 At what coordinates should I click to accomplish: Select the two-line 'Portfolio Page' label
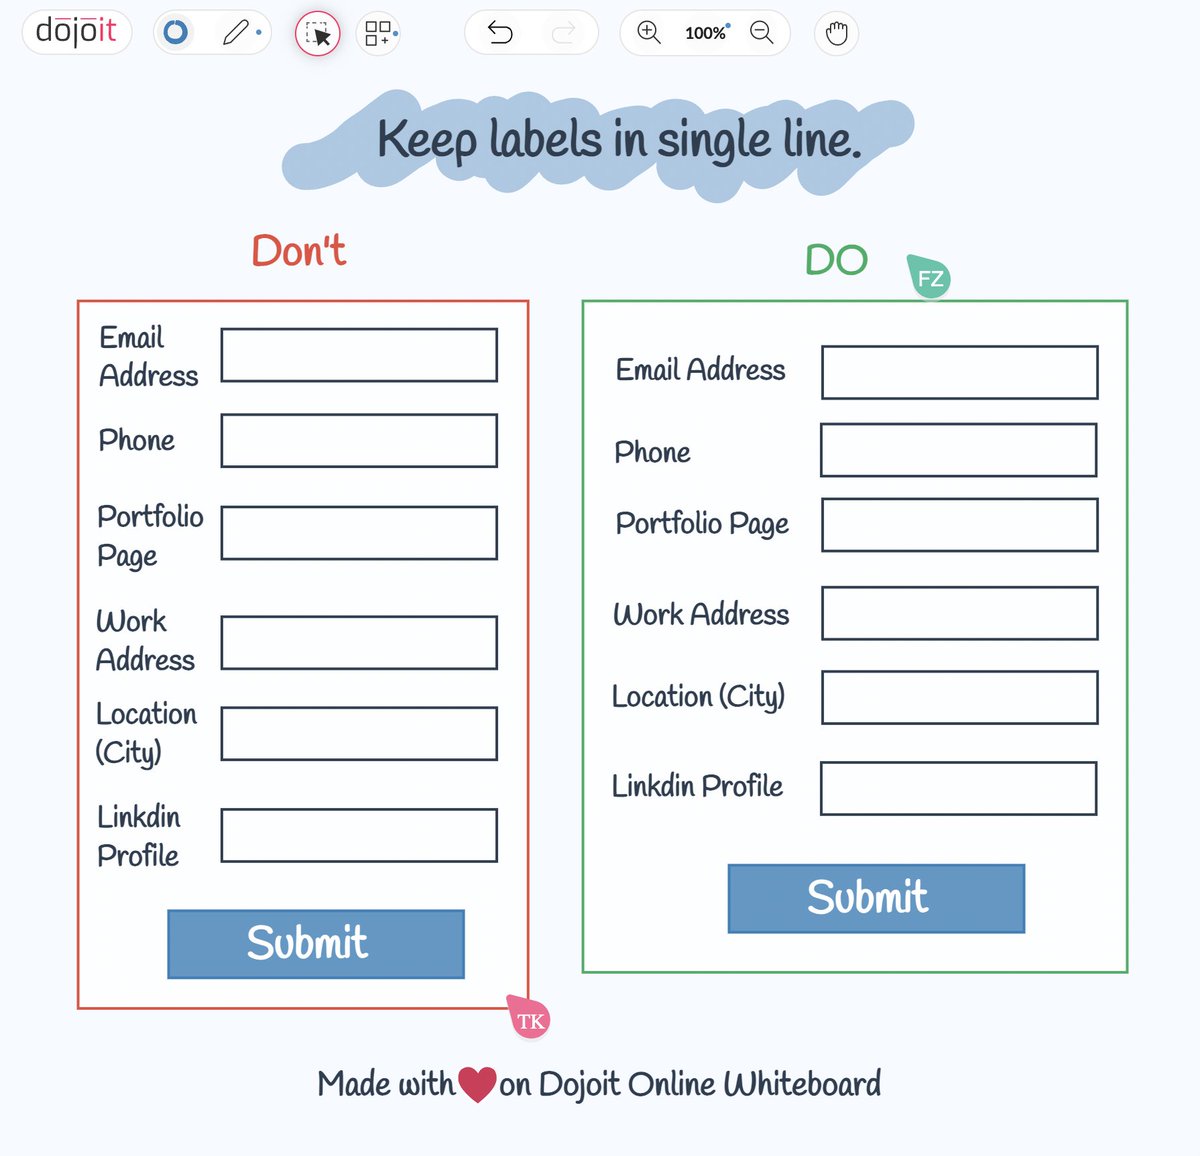point(150,536)
